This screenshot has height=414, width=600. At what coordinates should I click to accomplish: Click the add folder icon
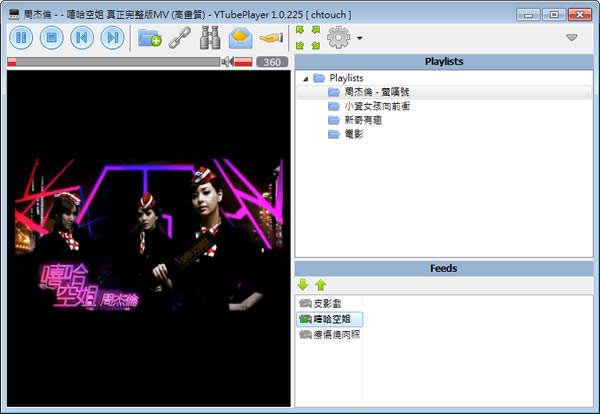pyautogui.click(x=150, y=38)
